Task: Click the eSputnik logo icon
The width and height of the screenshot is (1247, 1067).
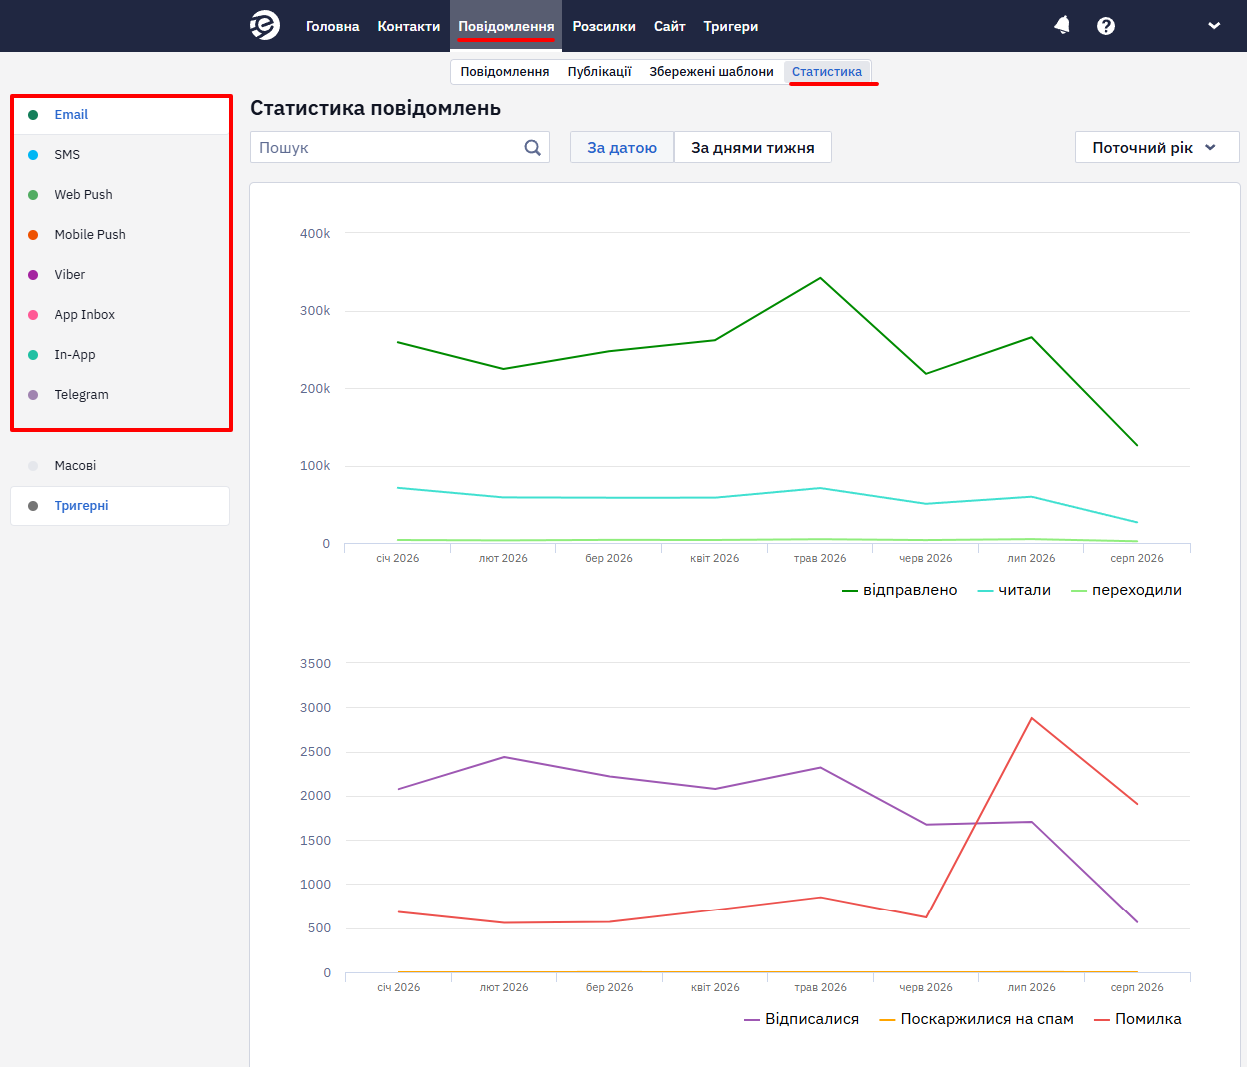Action: 265,26
